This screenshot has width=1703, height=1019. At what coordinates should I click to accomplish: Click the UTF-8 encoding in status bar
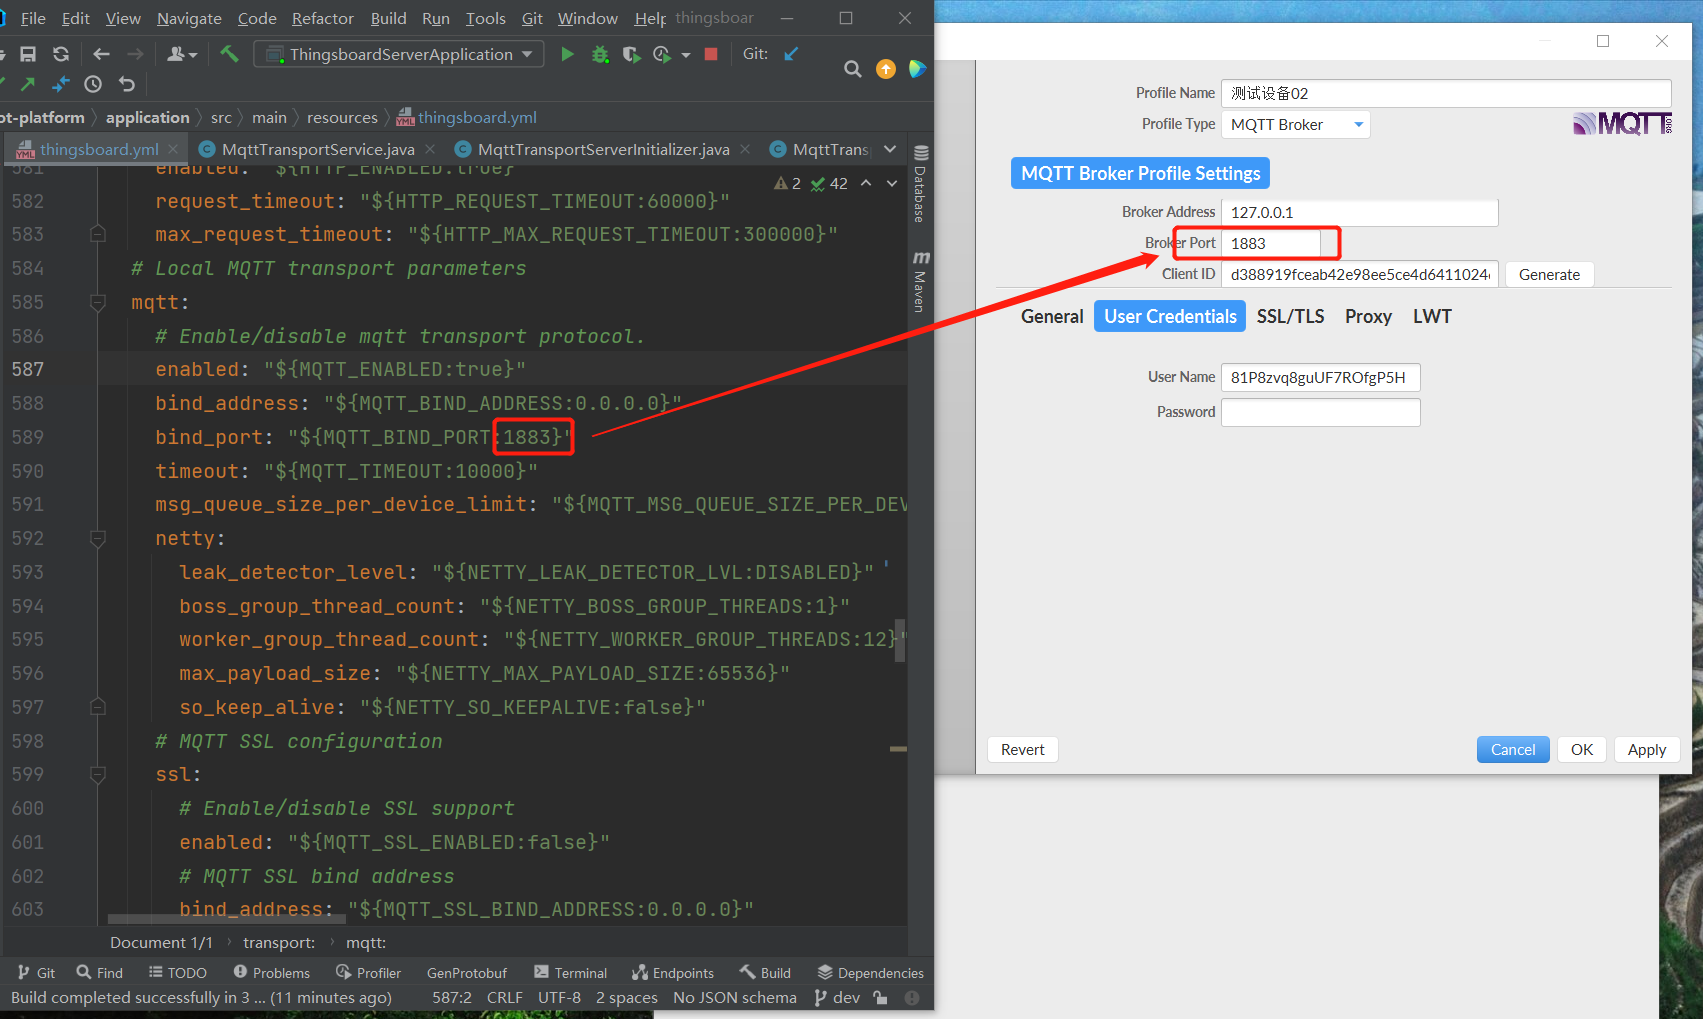coord(559,997)
